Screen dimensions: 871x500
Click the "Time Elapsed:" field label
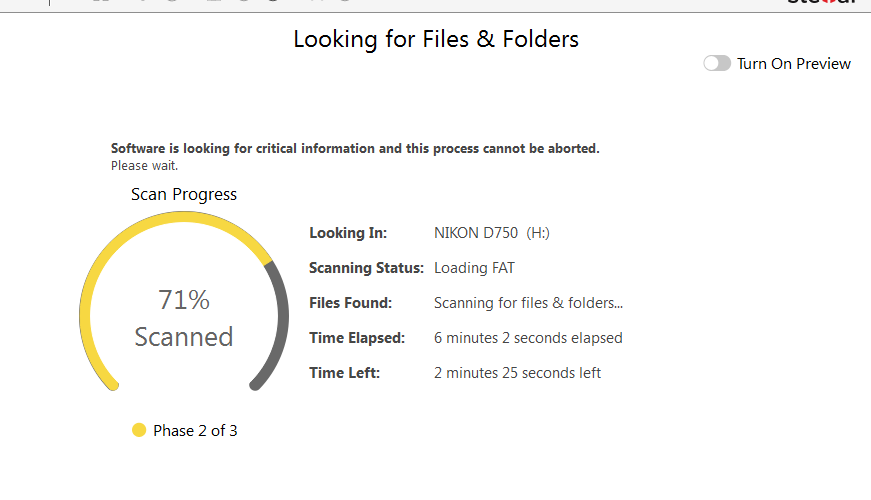tap(357, 338)
